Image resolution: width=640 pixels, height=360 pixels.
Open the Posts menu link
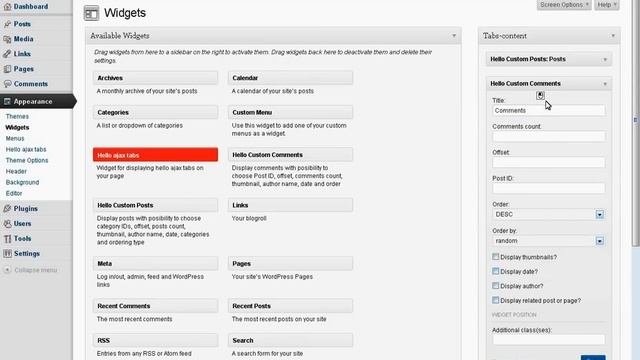(x=22, y=24)
